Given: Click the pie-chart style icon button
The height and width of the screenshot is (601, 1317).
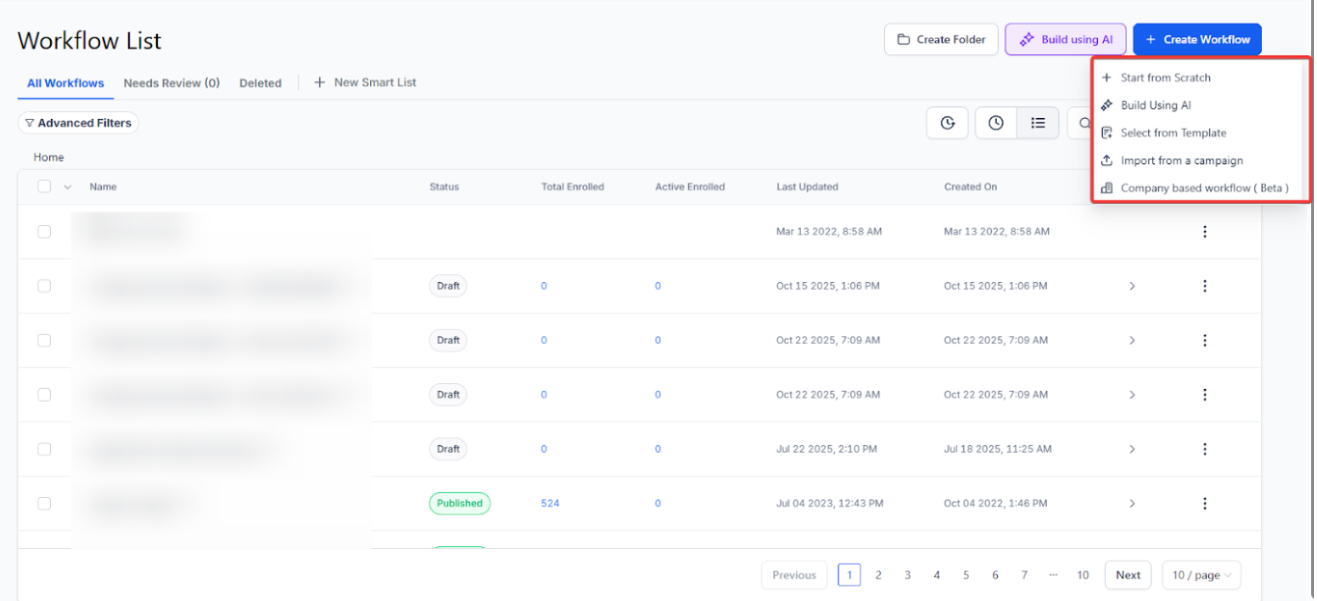Looking at the screenshot, I should [947, 123].
